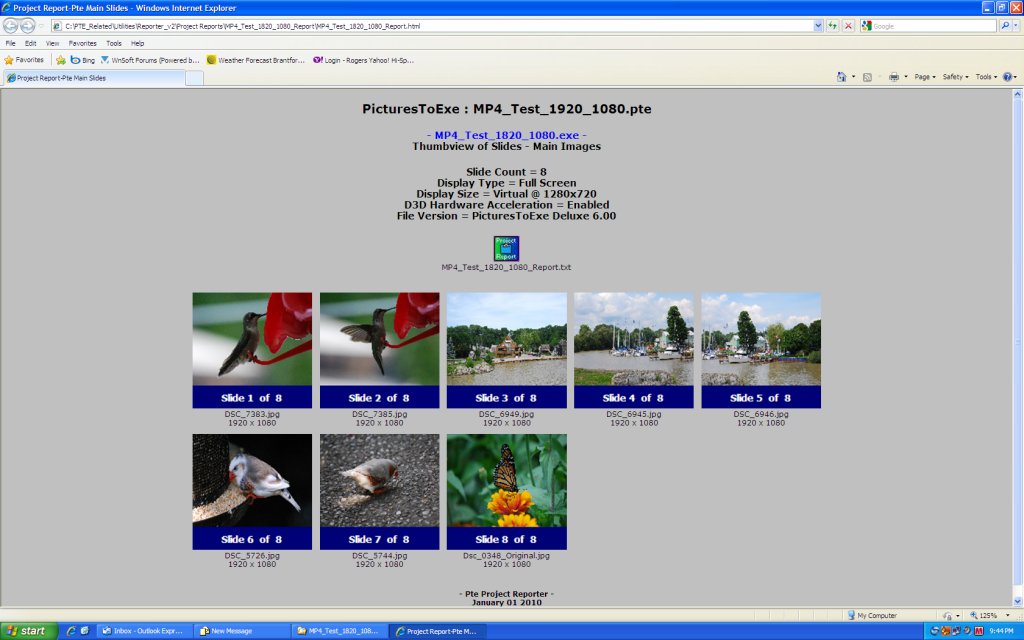Image resolution: width=1024 pixels, height=640 pixels.
Task: Expand the search provider dropdown arrow
Action: point(1016,26)
